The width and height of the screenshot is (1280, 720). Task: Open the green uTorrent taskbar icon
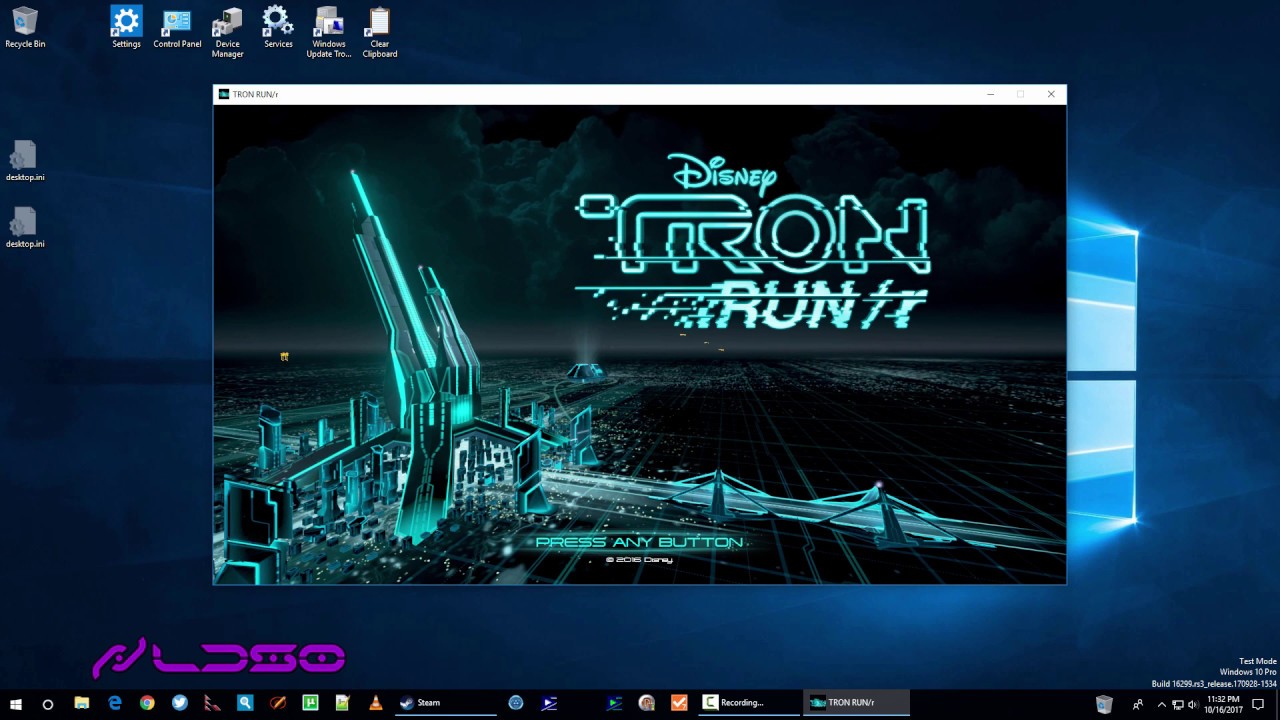(x=310, y=703)
